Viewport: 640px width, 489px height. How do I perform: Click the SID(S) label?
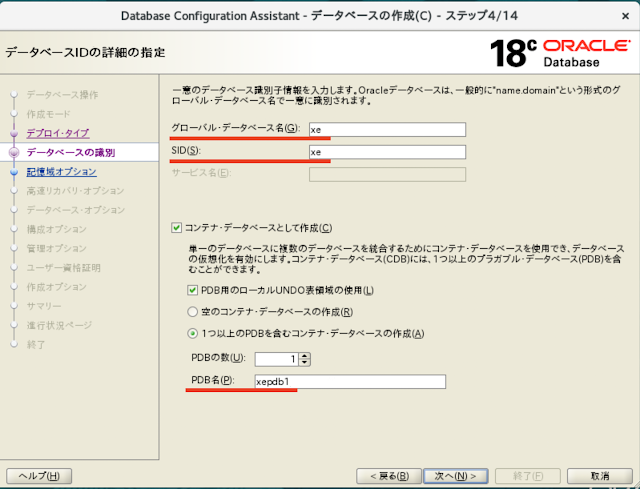pyautogui.click(x=186, y=151)
